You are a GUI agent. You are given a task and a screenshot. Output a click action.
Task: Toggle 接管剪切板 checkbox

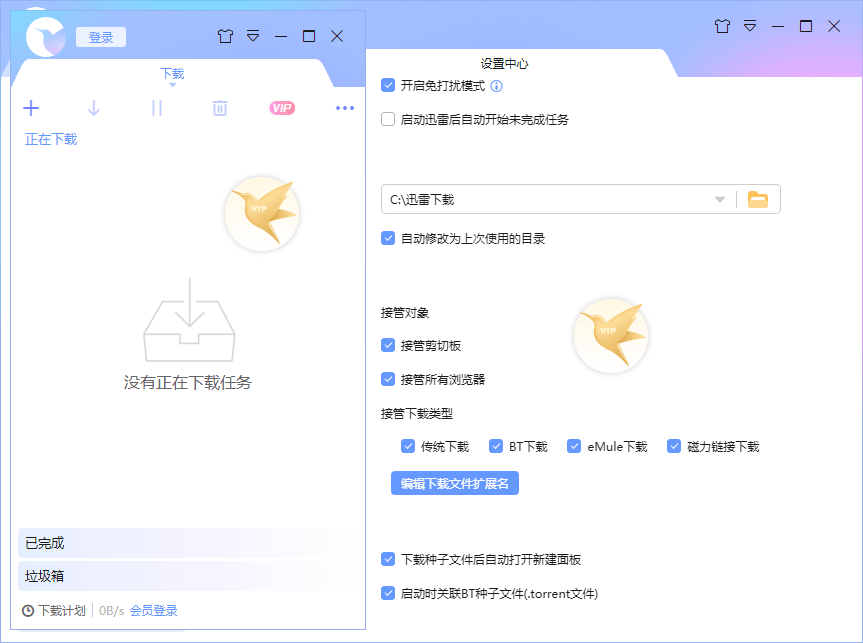click(388, 345)
